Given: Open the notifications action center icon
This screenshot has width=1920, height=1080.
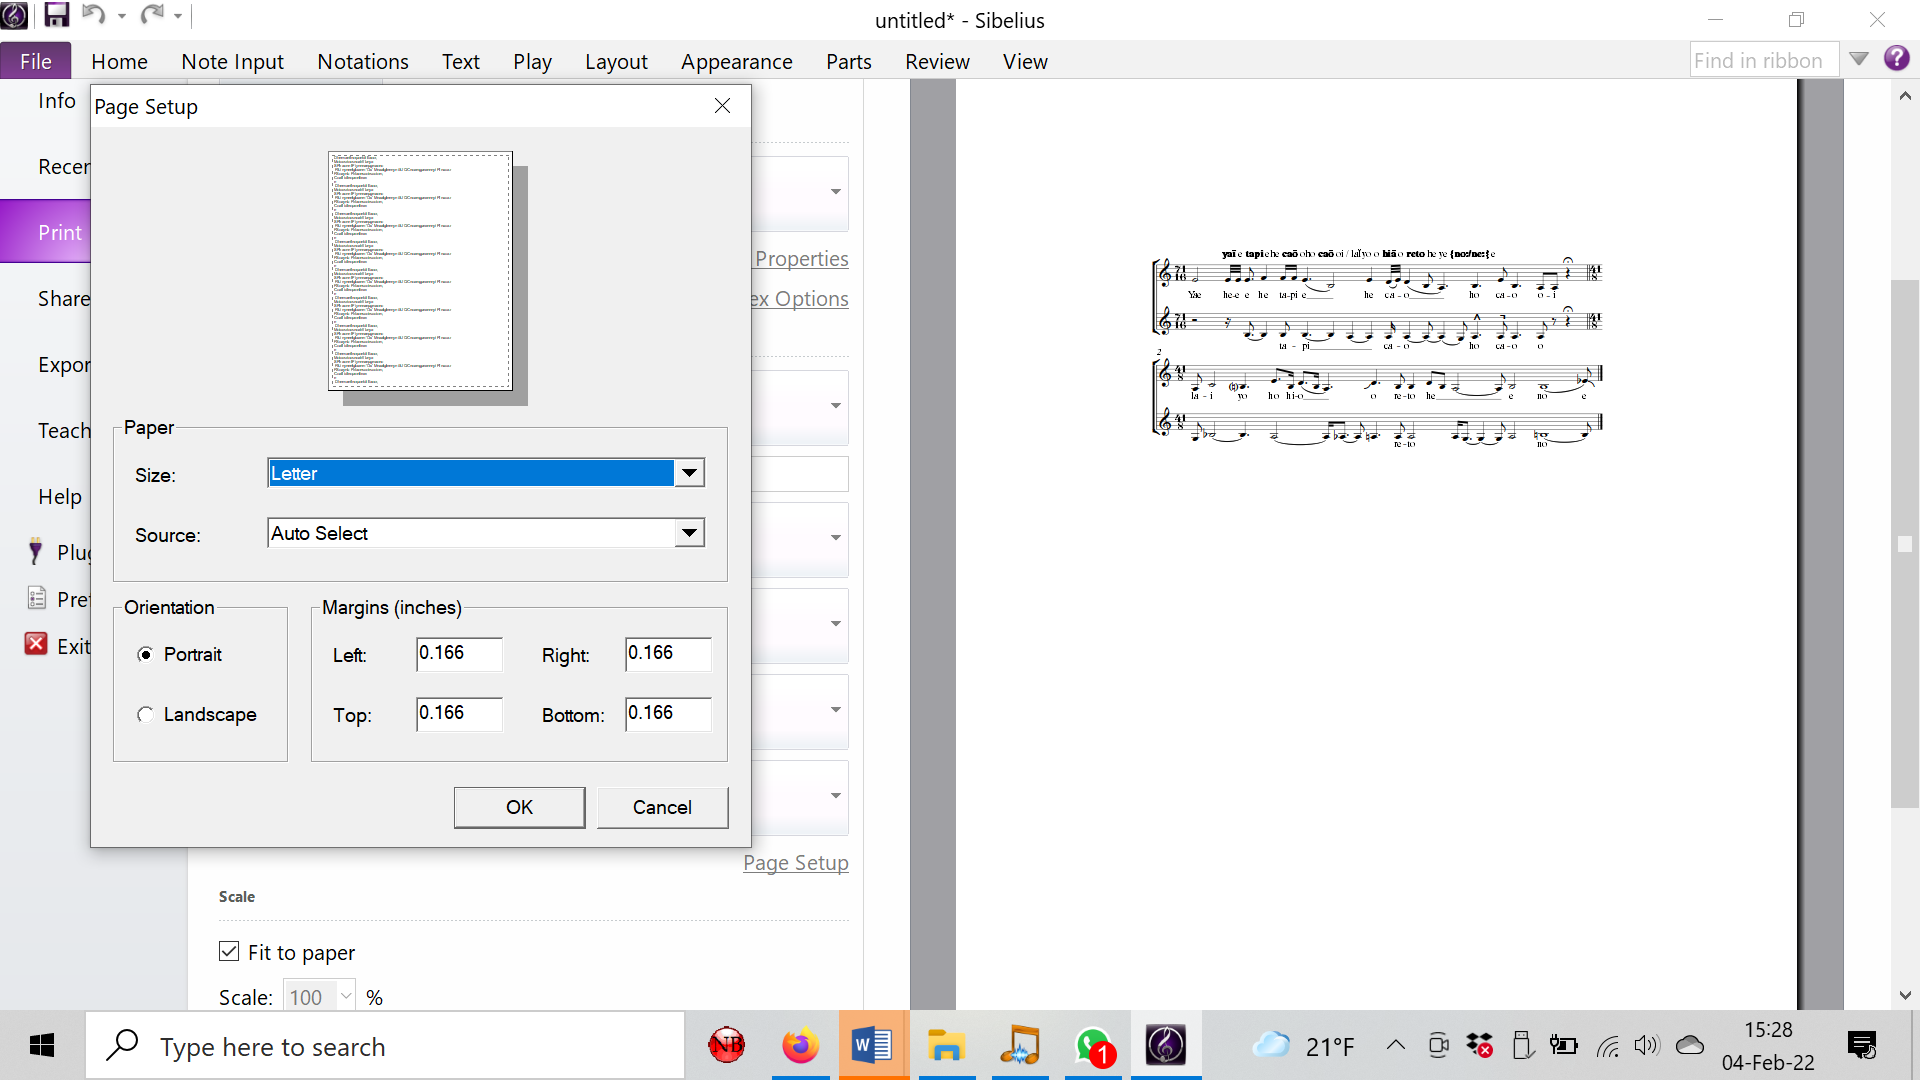Looking at the screenshot, I should point(1863,1046).
